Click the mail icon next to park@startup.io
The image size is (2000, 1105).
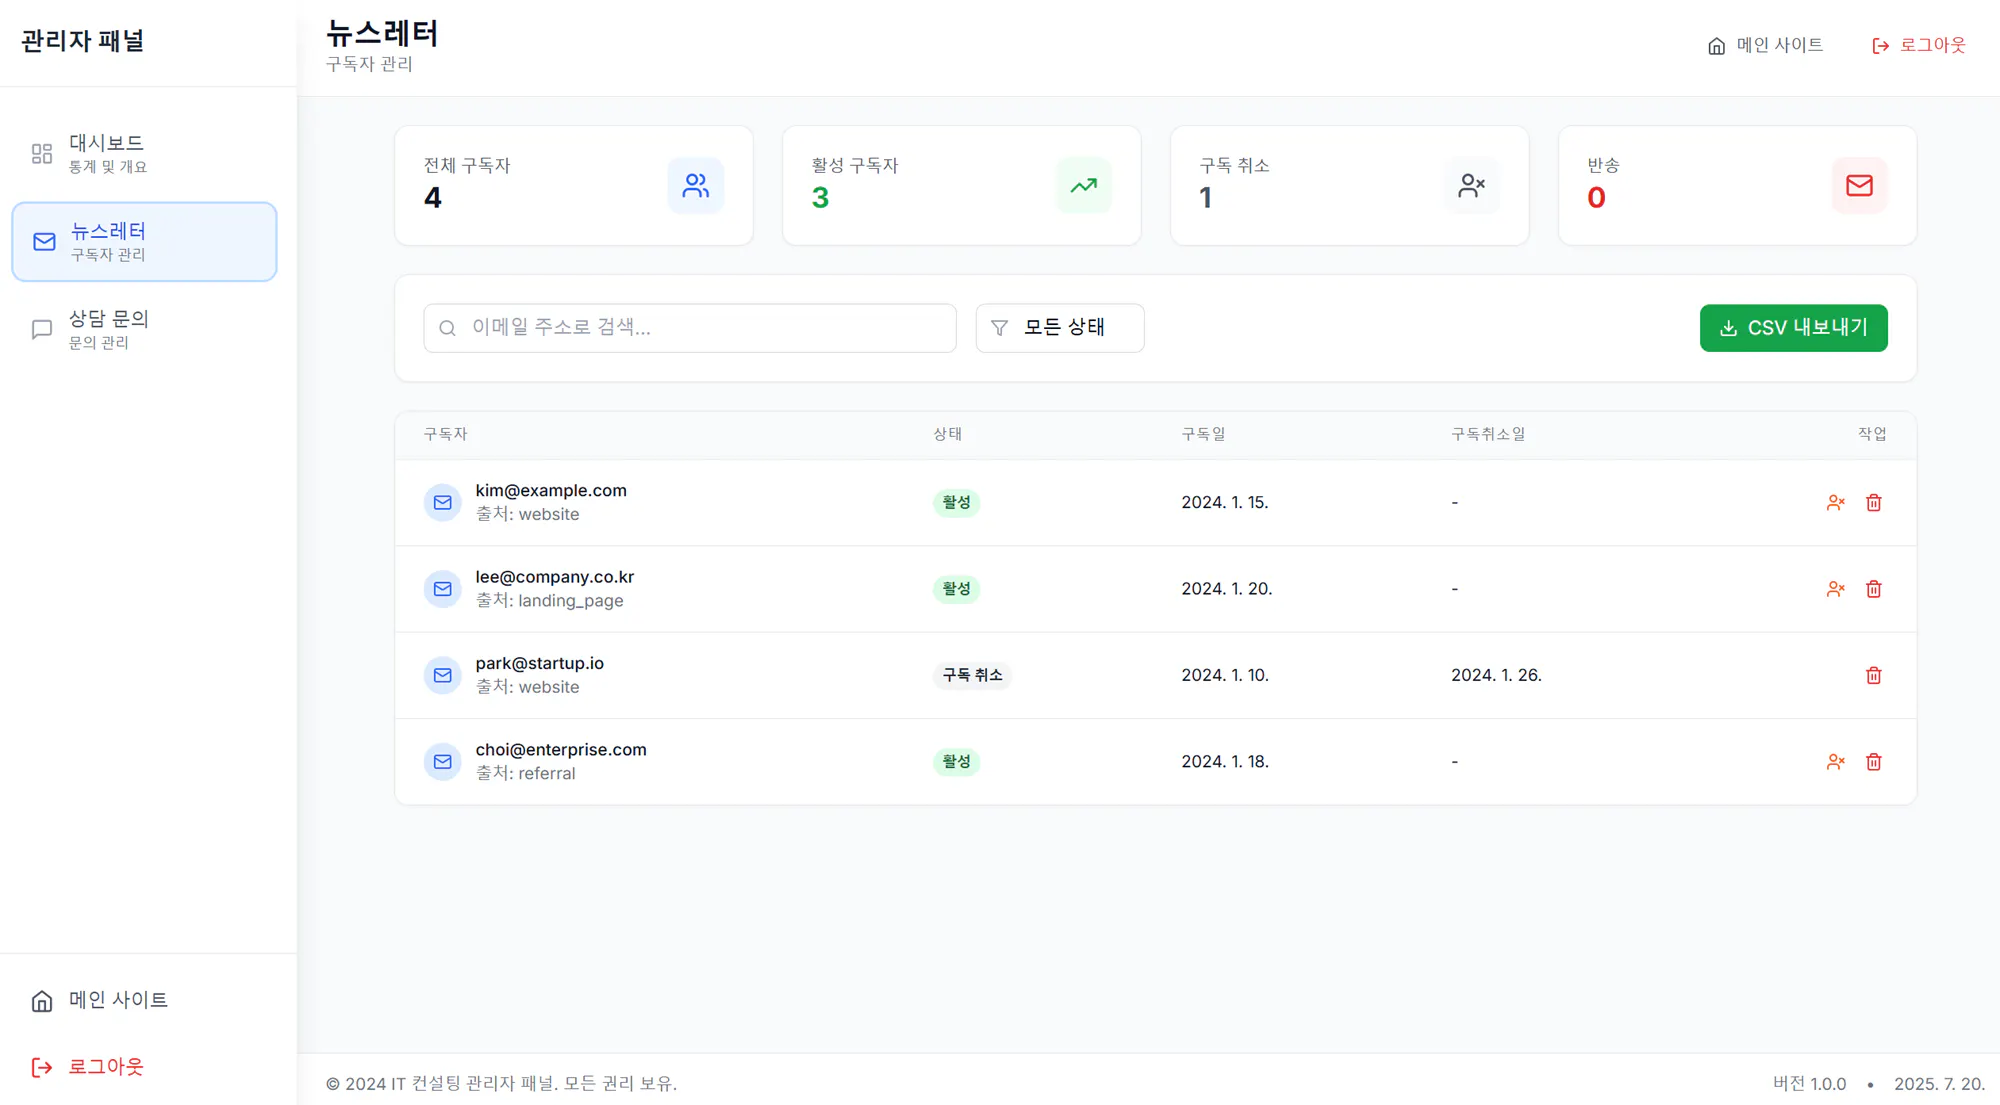(442, 676)
